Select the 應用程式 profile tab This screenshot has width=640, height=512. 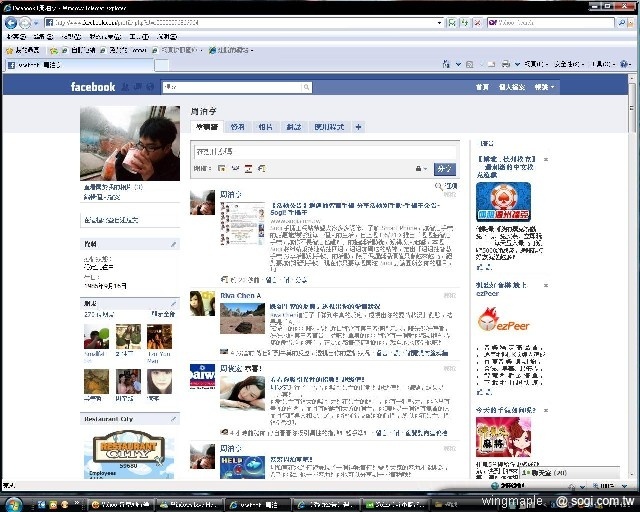click(329, 127)
